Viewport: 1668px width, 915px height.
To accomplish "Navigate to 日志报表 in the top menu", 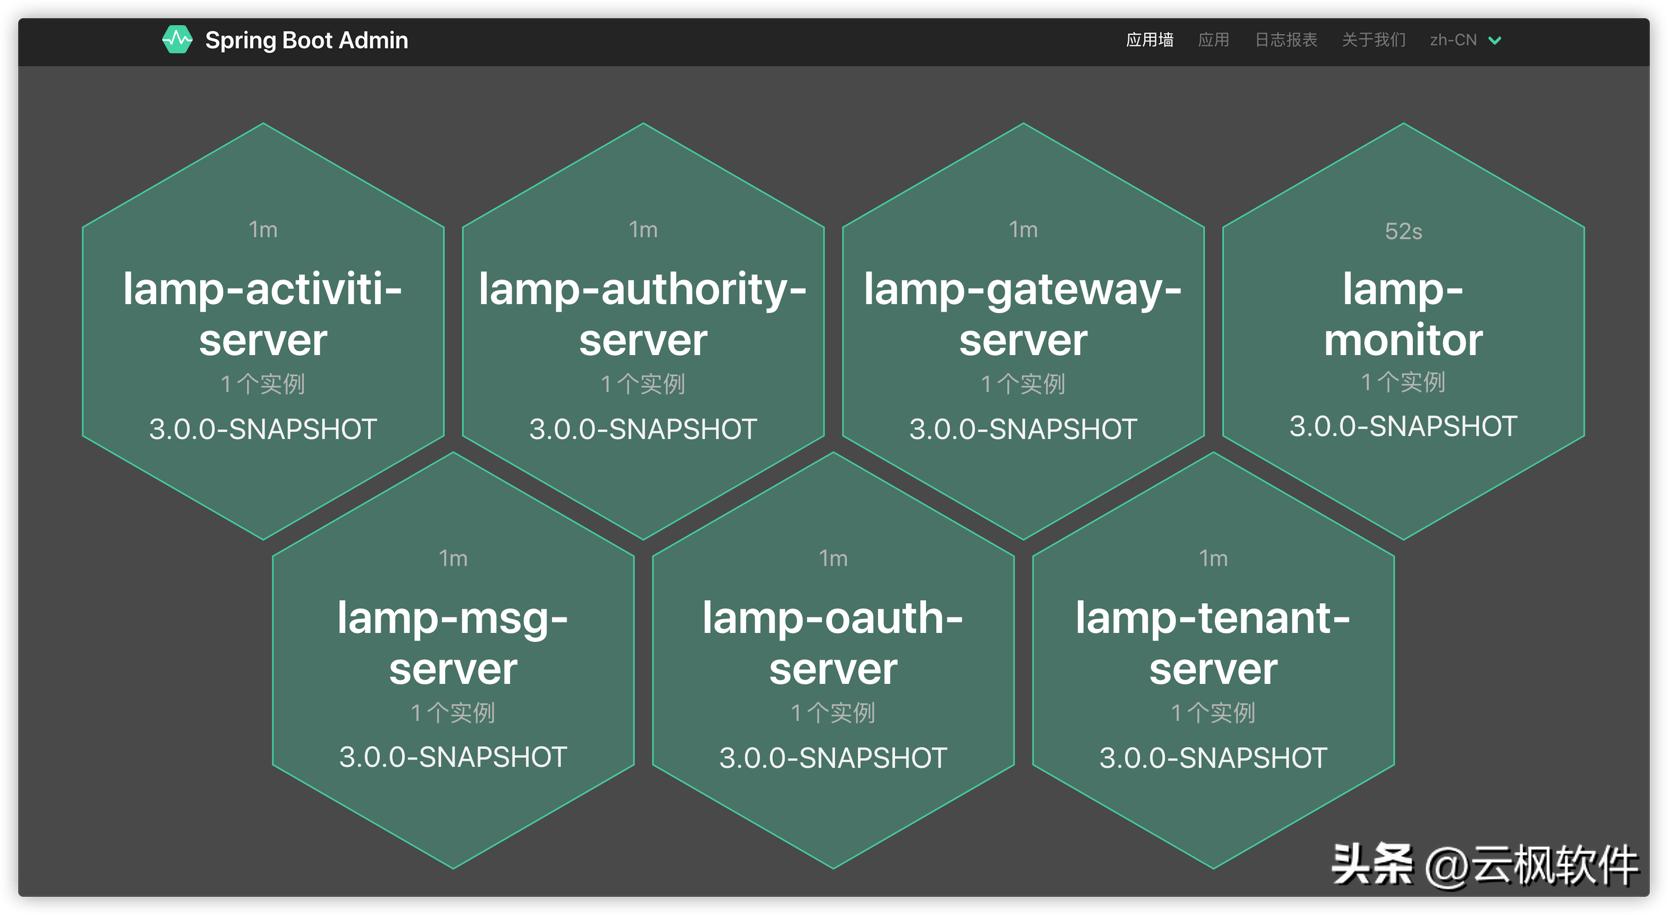I will tap(1285, 40).
